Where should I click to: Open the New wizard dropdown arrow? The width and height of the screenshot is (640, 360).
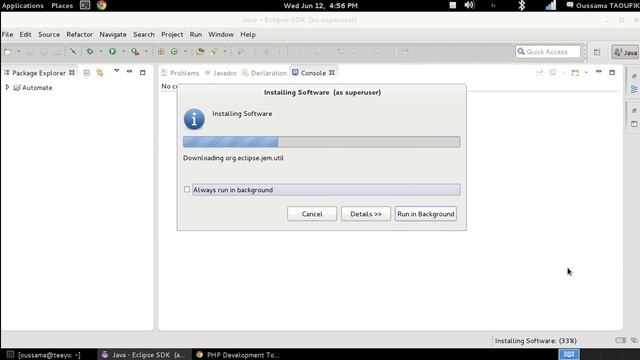[18, 52]
